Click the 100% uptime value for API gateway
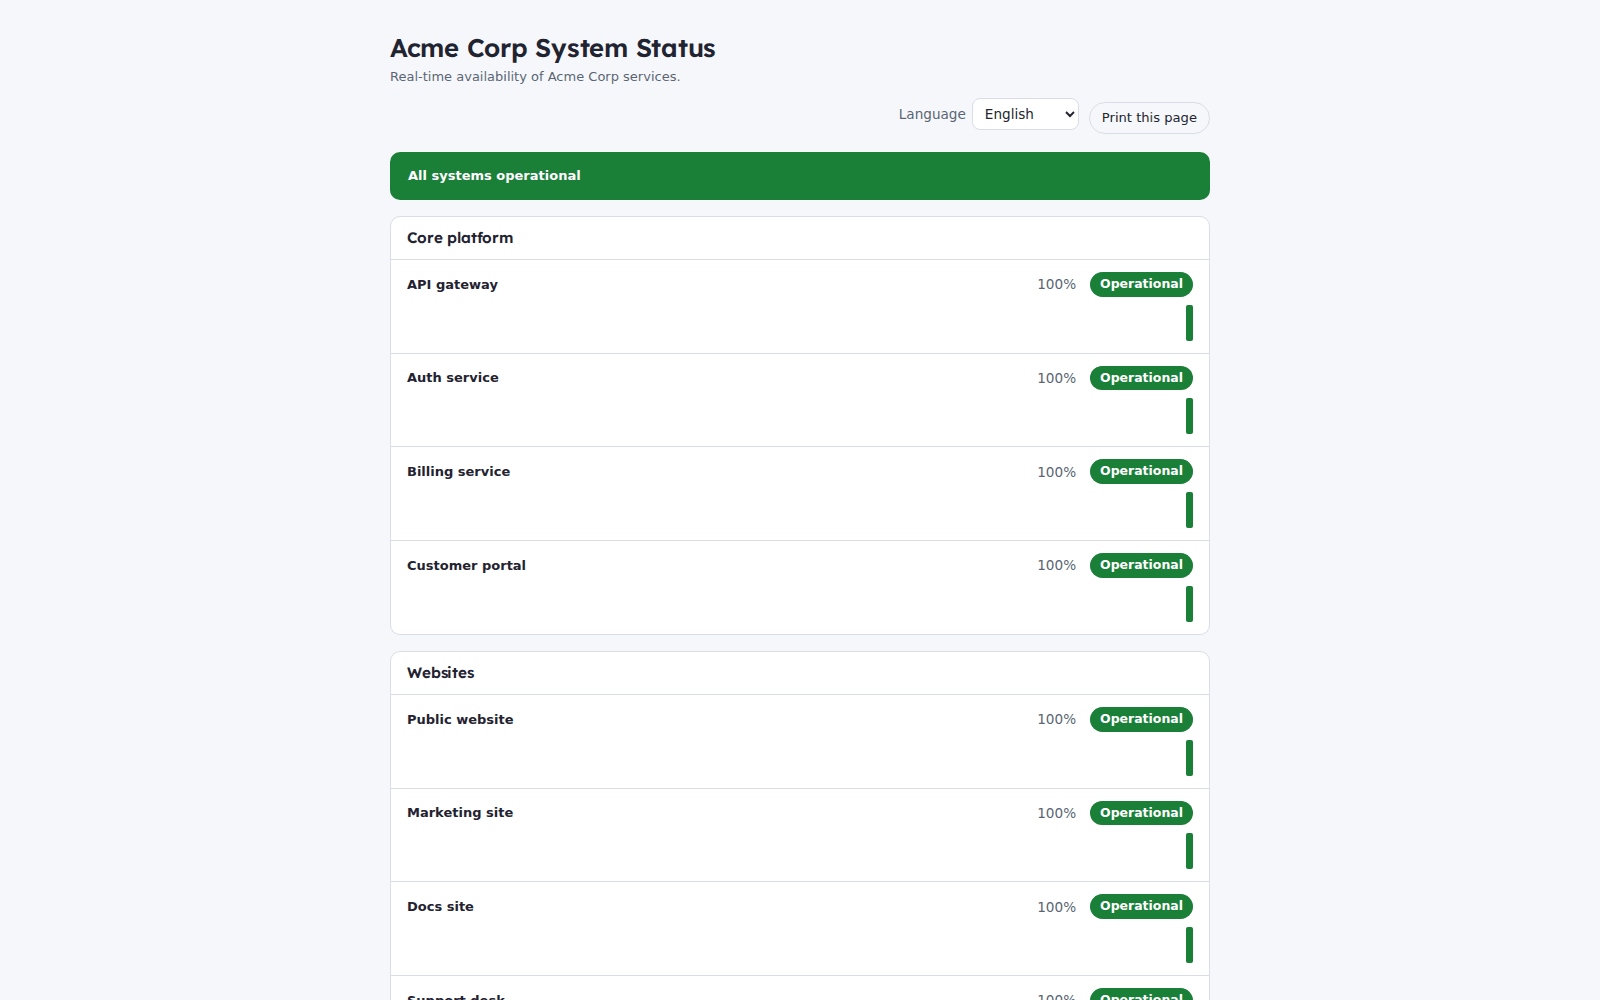1600x1000 pixels. (x=1056, y=285)
